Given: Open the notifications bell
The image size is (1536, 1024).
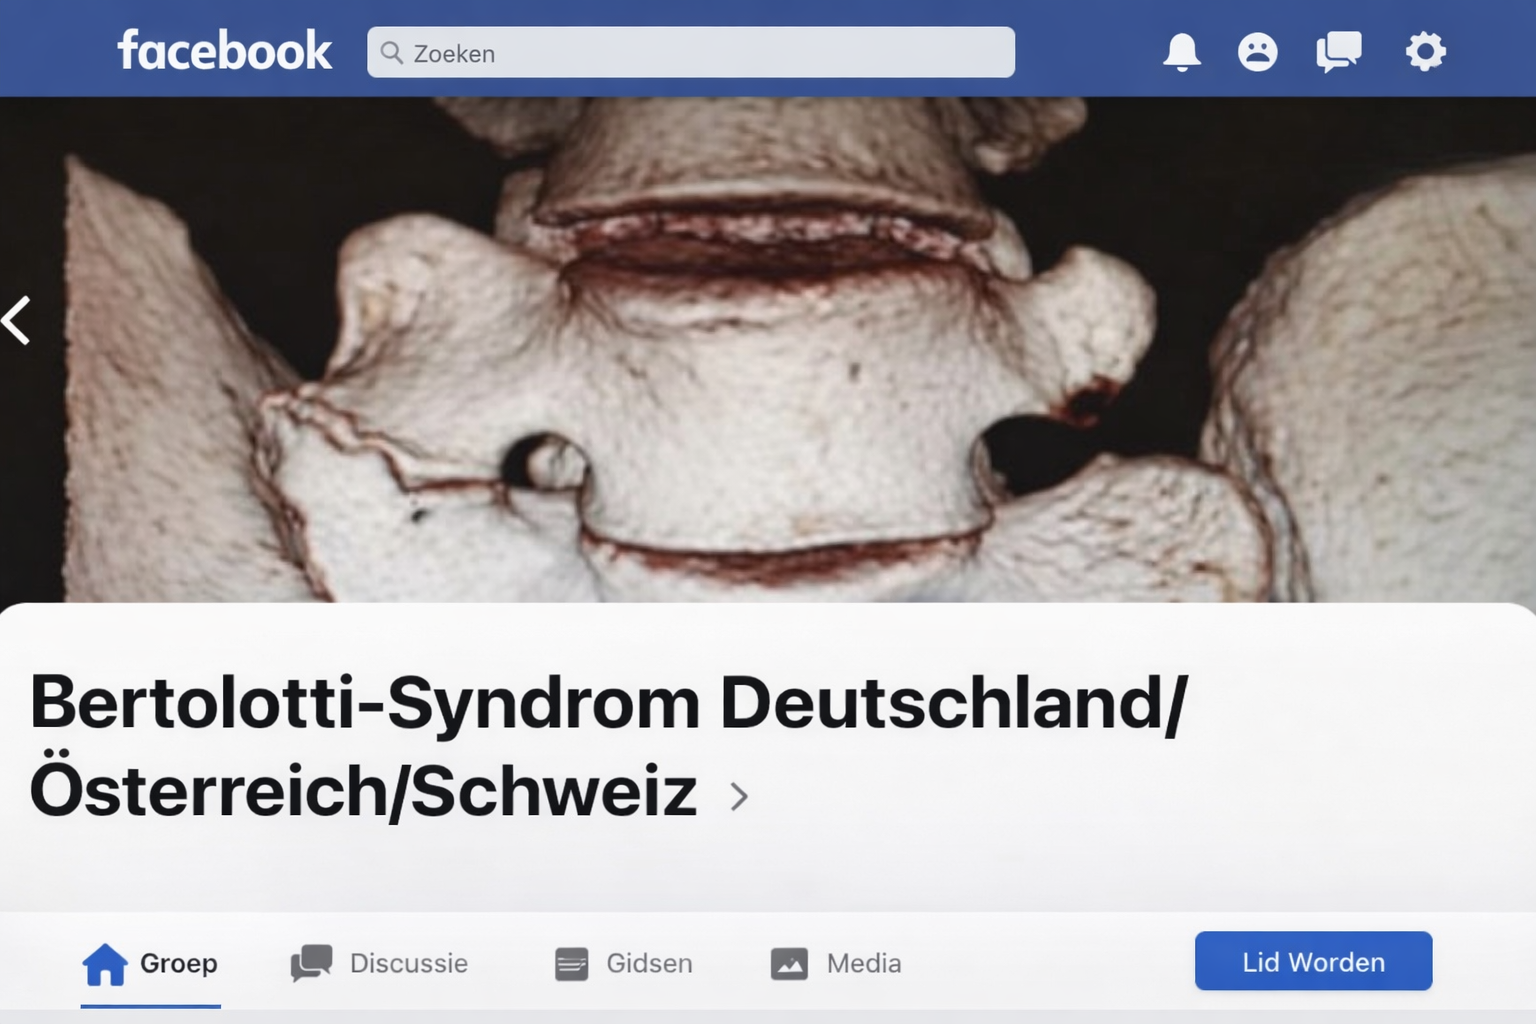Looking at the screenshot, I should point(1181,52).
